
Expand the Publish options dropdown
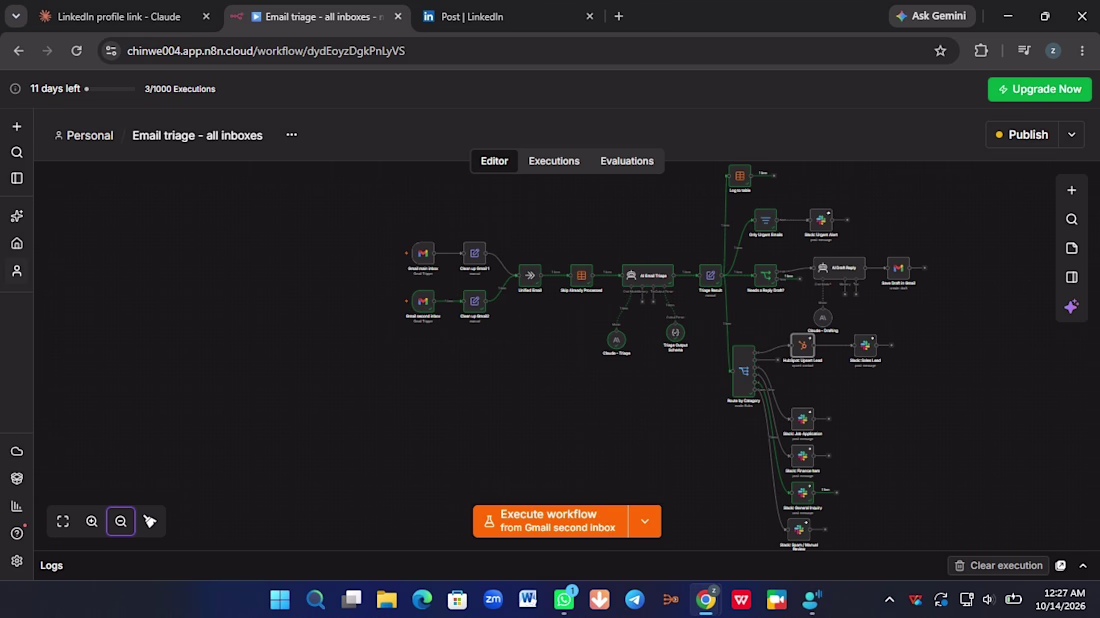1071,135
